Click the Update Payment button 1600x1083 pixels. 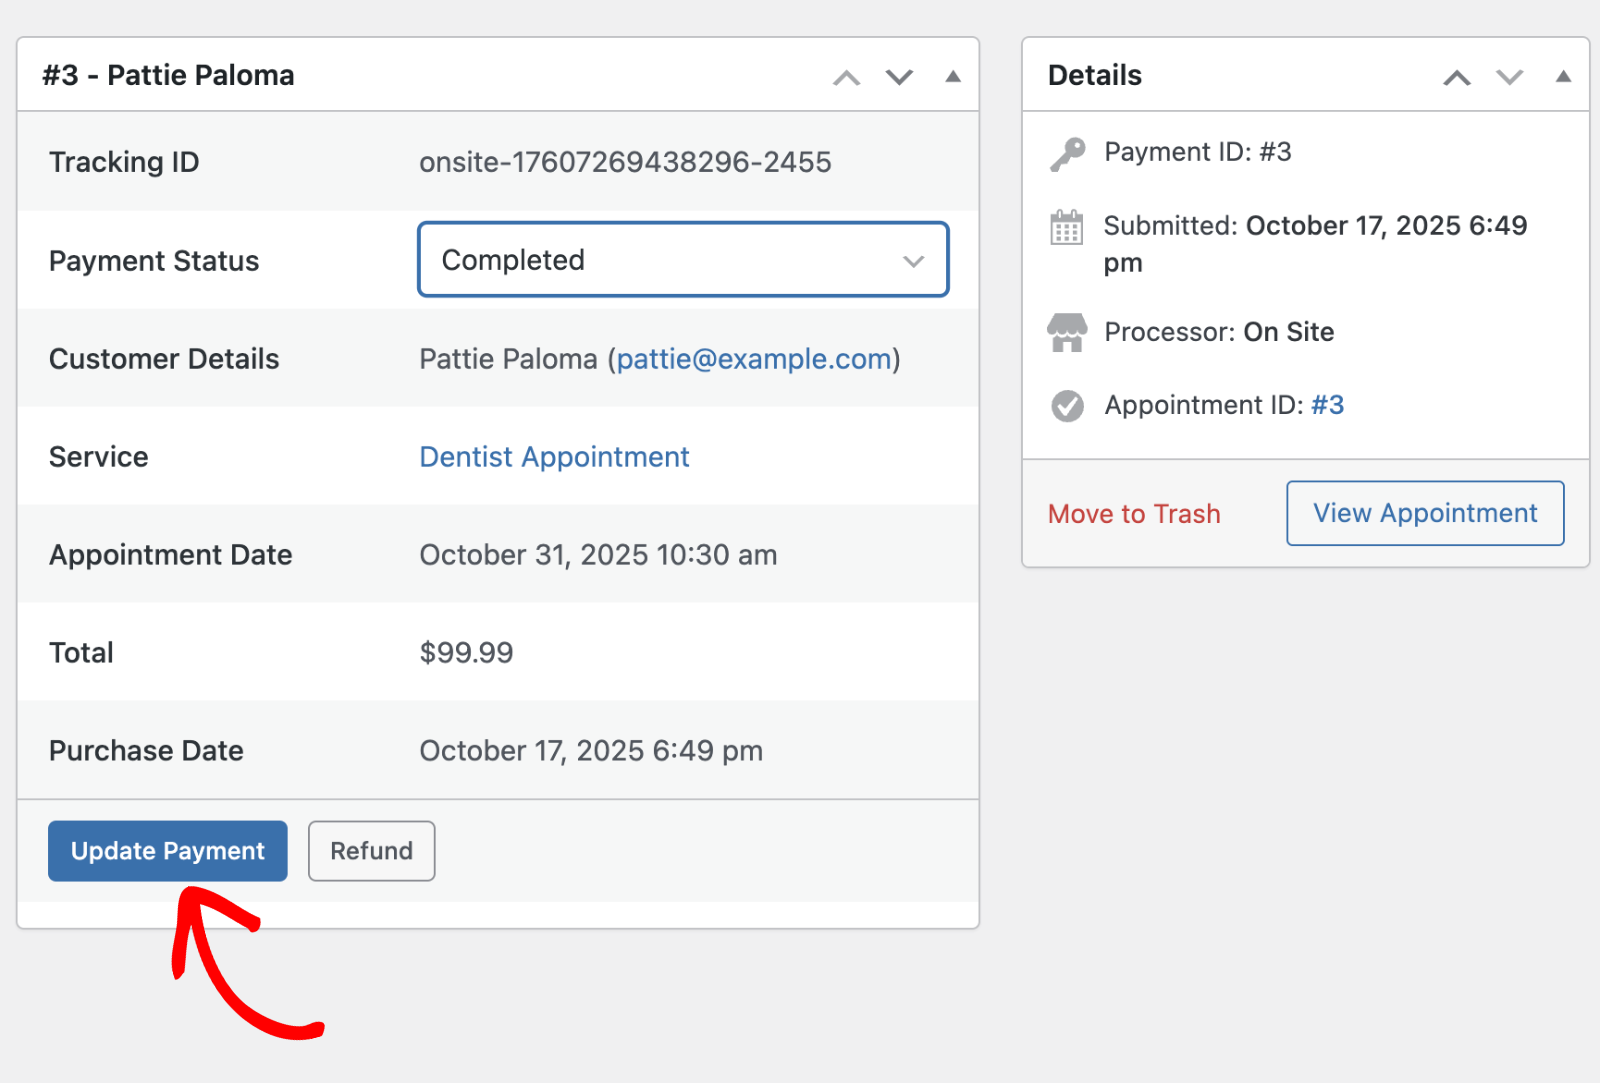click(x=168, y=851)
